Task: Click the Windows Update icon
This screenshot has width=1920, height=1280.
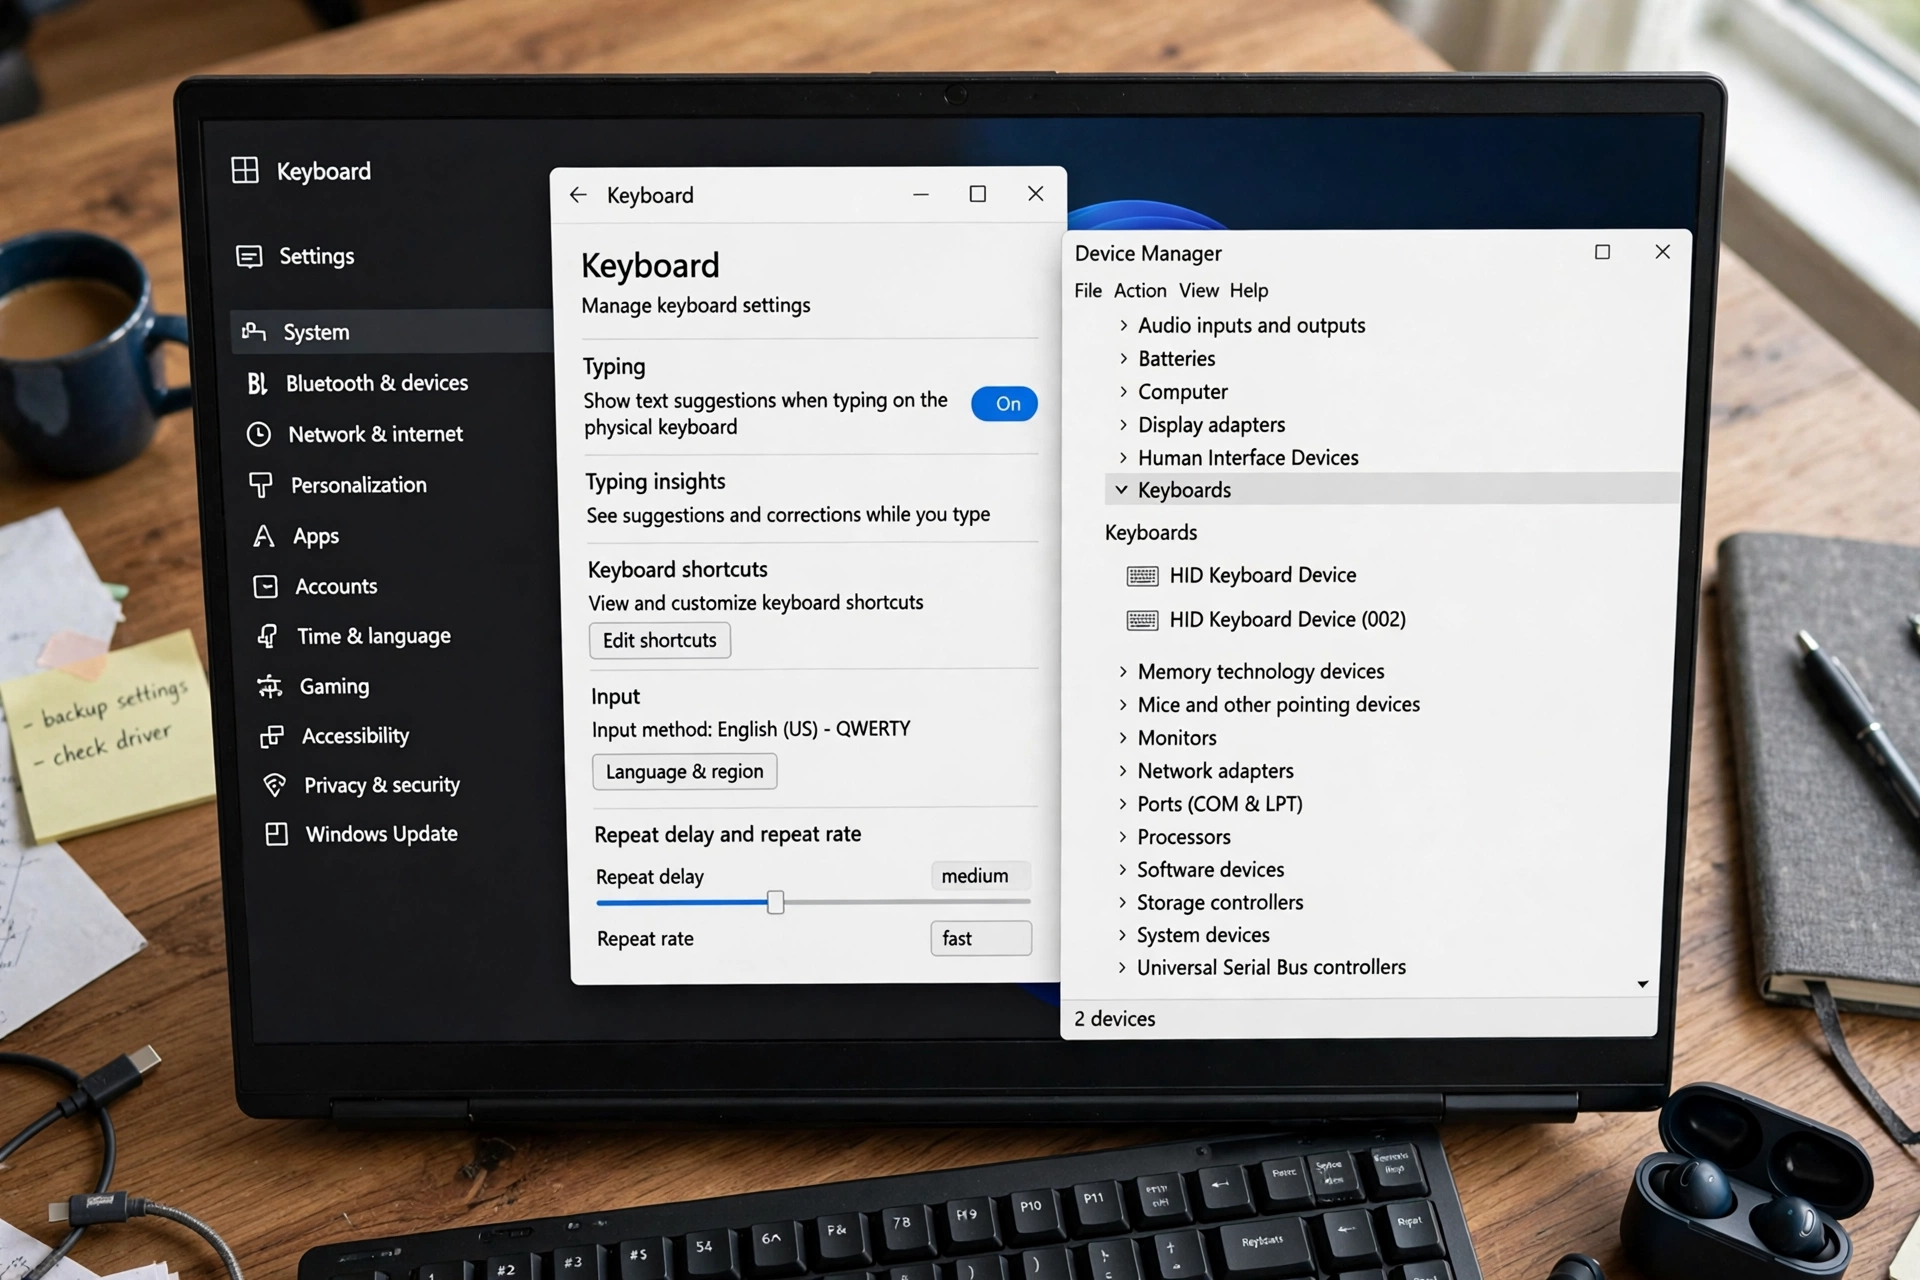Action: click(x=276, y=834)
